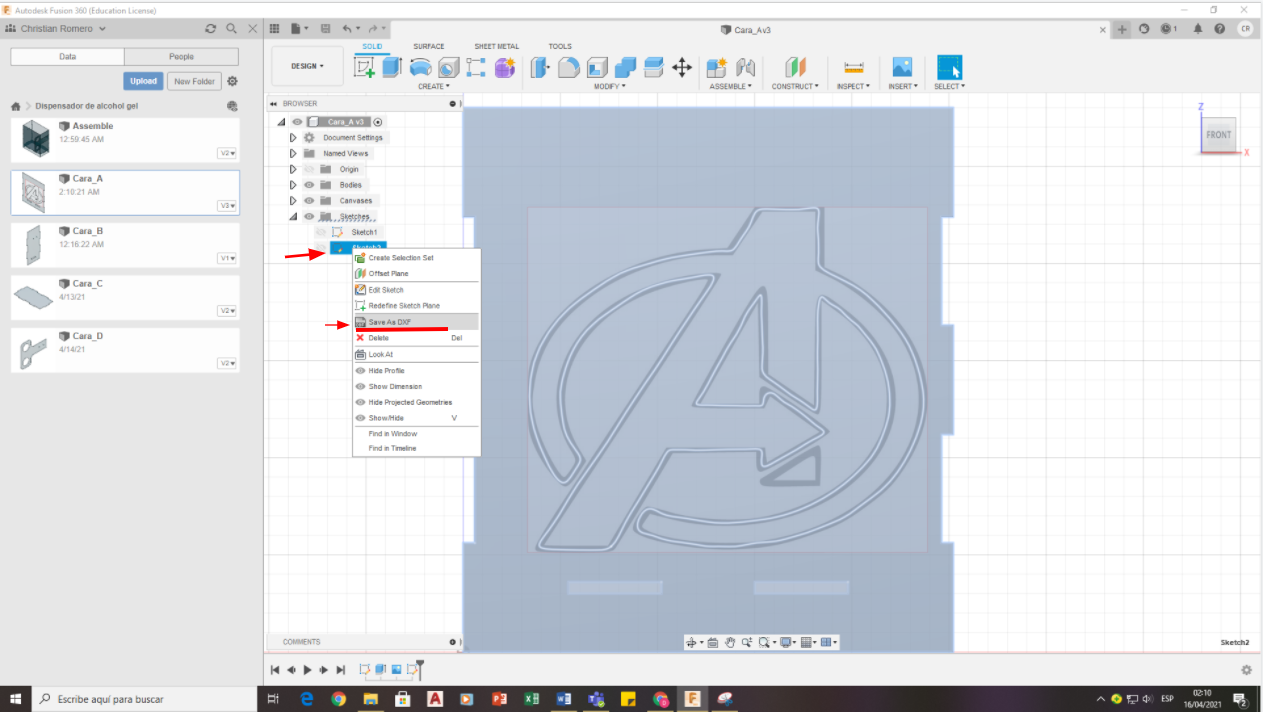The image size is (1263, 712).
Task: Hide the Canvases folder
Action: tap(309, 201)
